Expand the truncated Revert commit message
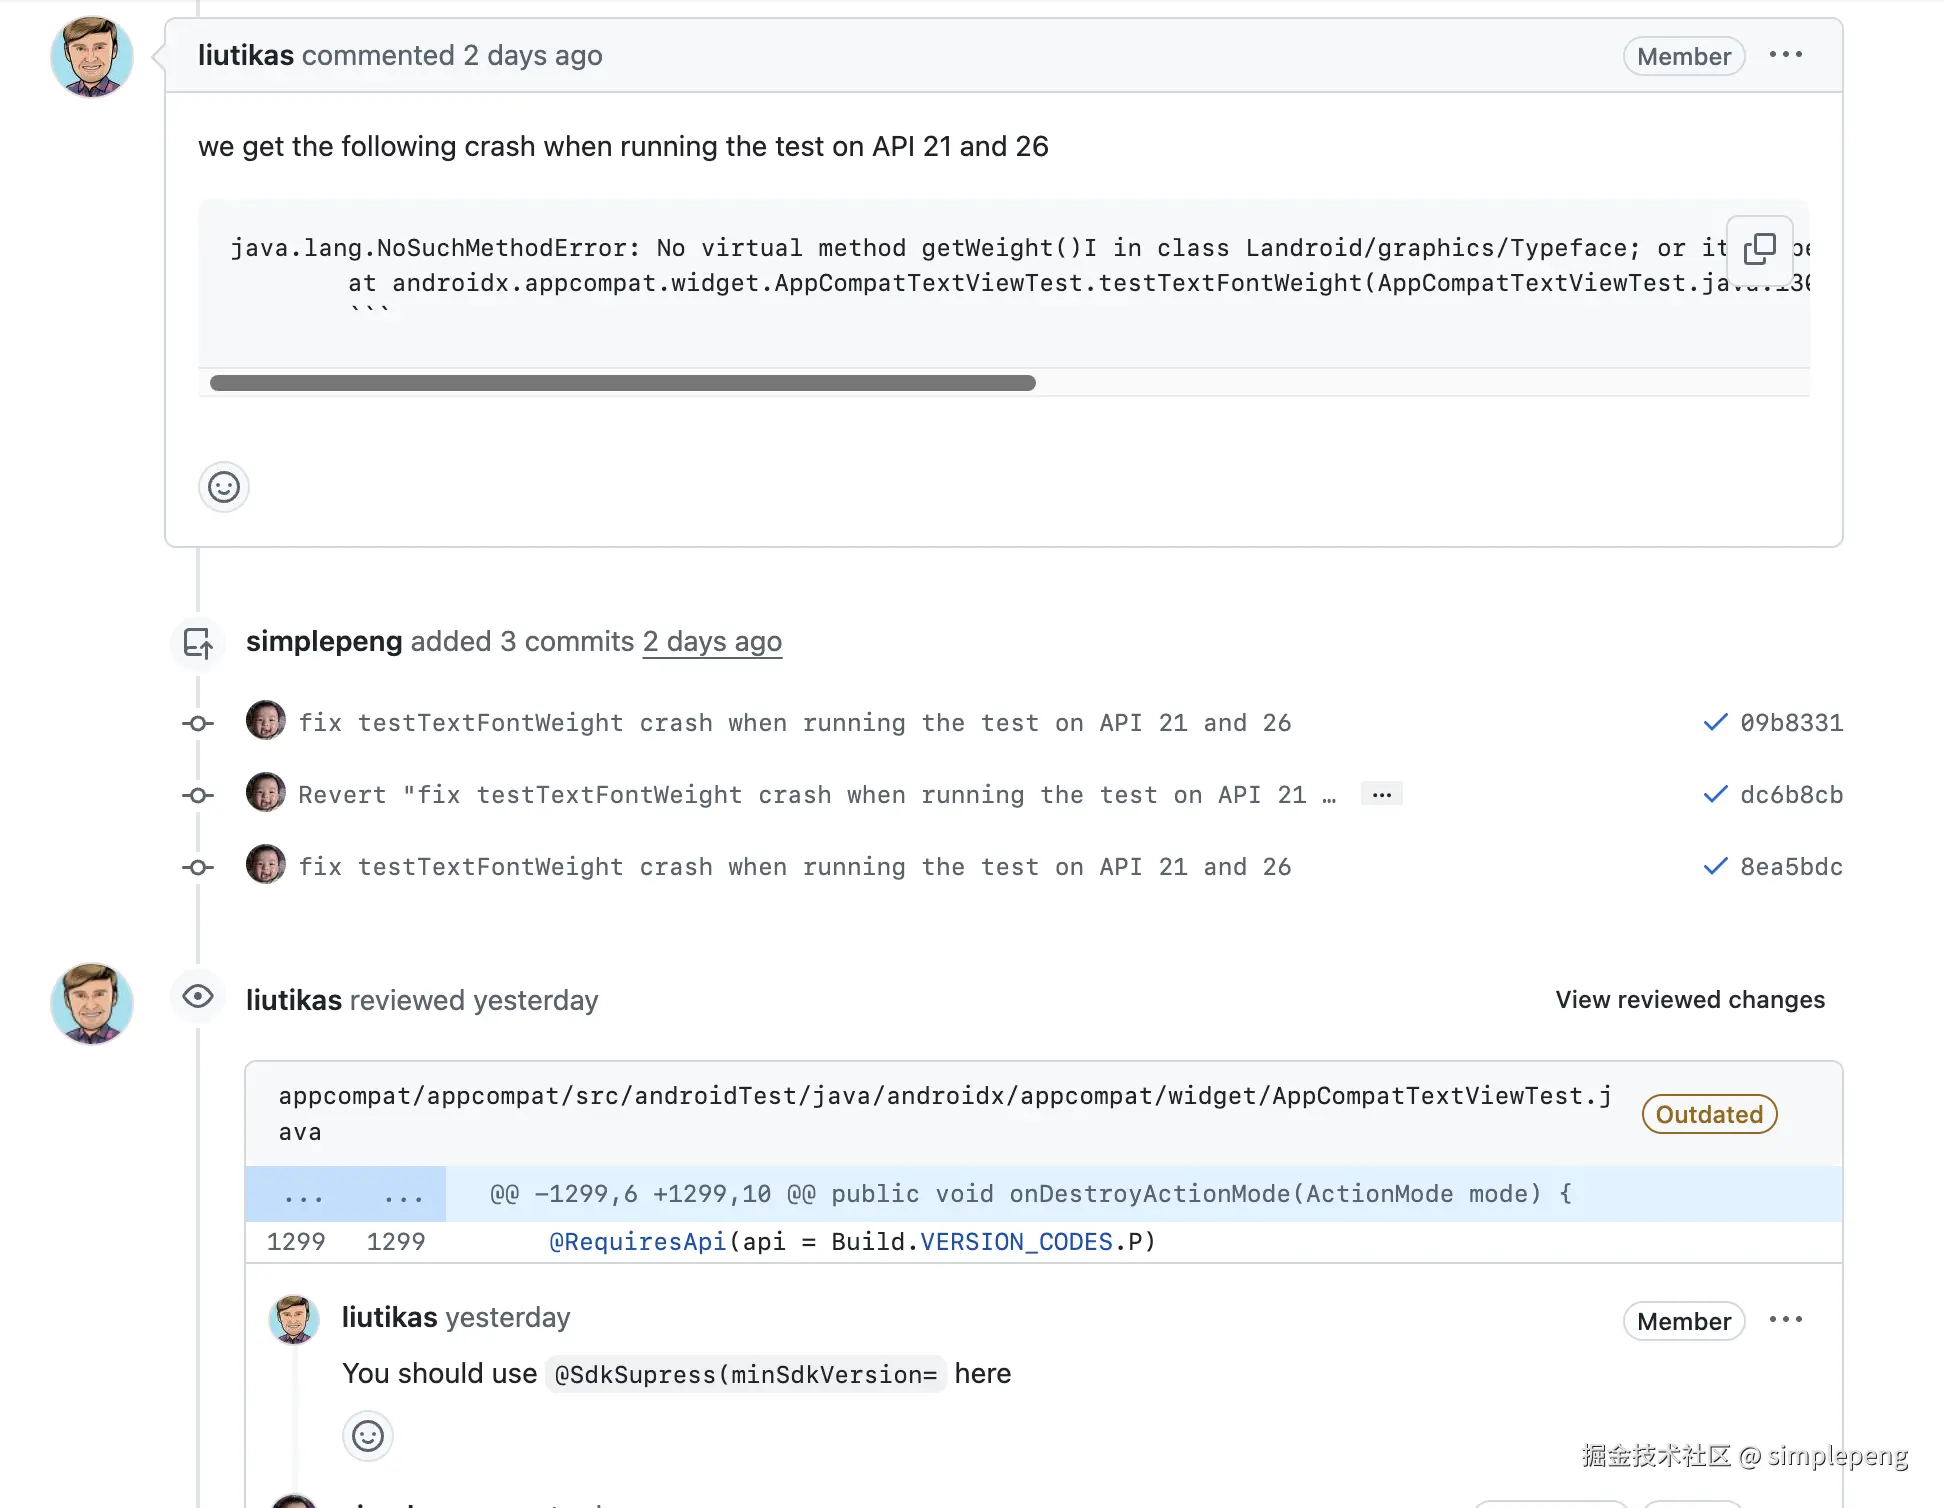Image resolution: width=1944 pixels, height=1508 pixels. tap(1381, 794)
